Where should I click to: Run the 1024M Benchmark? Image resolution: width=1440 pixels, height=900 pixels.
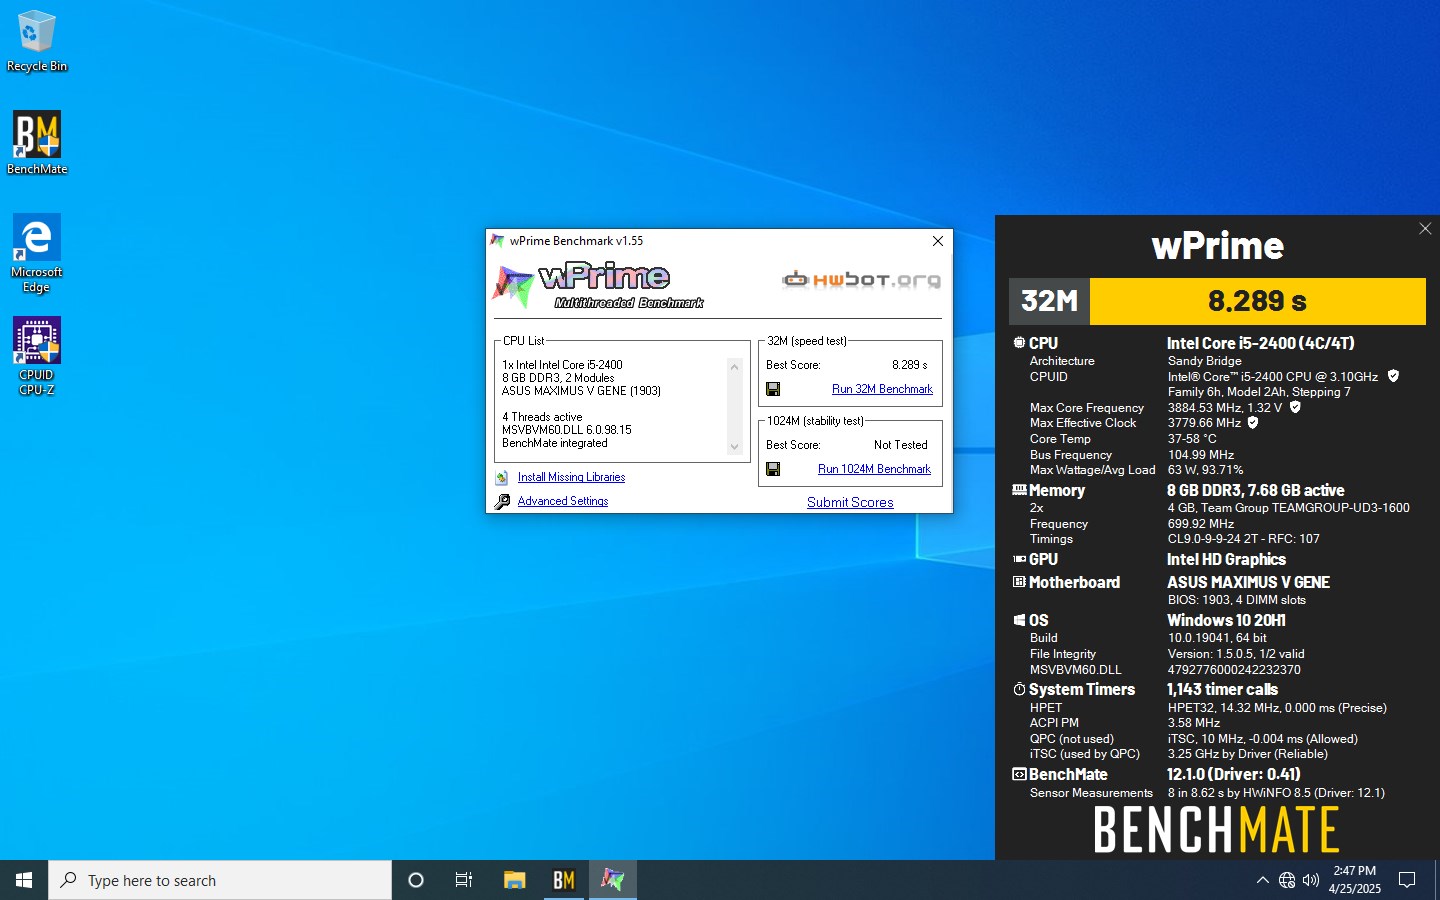point(874,469)
